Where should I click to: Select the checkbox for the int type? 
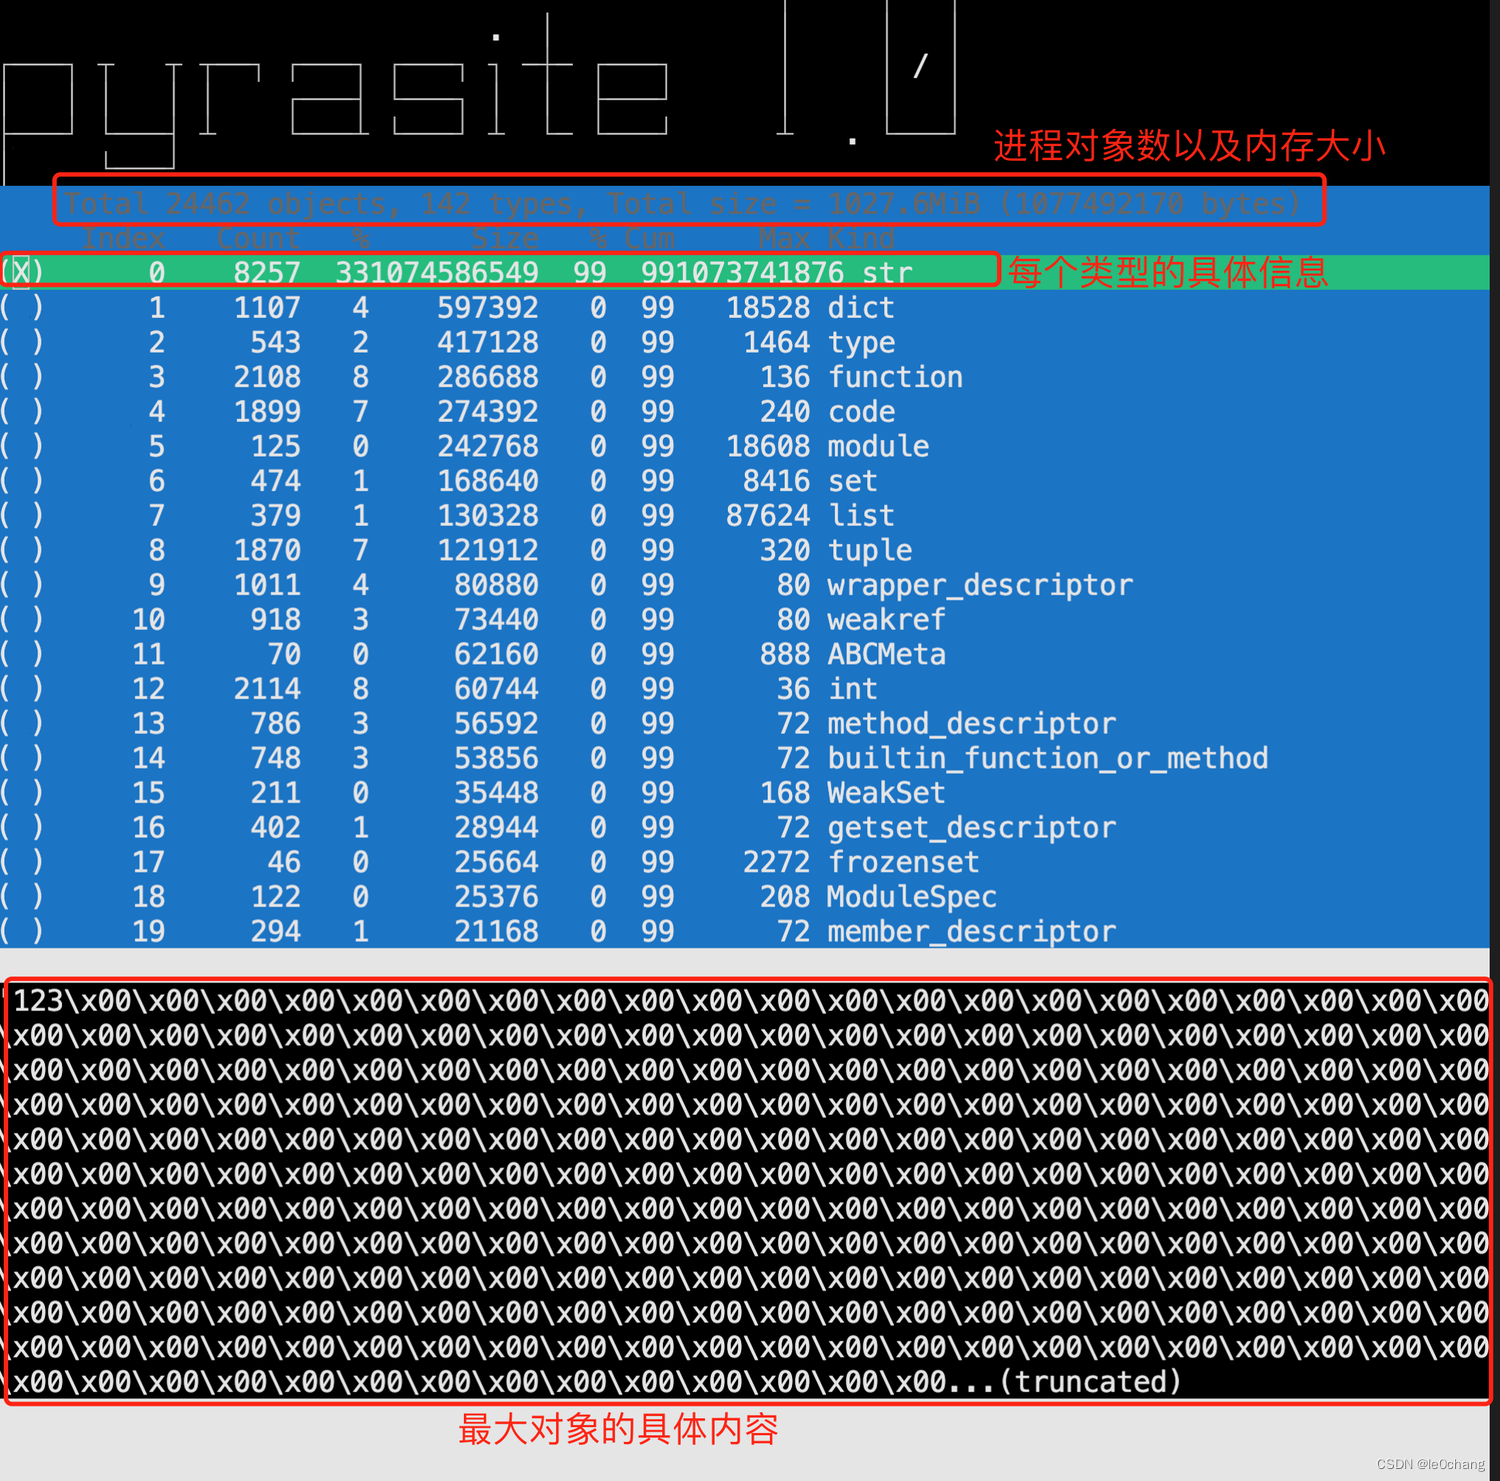point(22,688)
